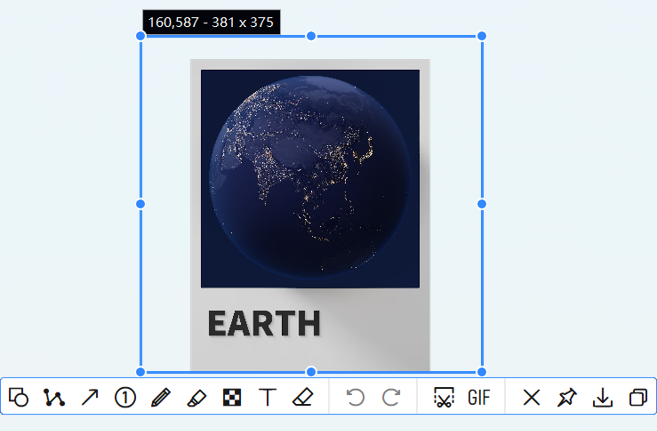
Task: Click the bottom-right selection handle
Action: coord(482,372)
